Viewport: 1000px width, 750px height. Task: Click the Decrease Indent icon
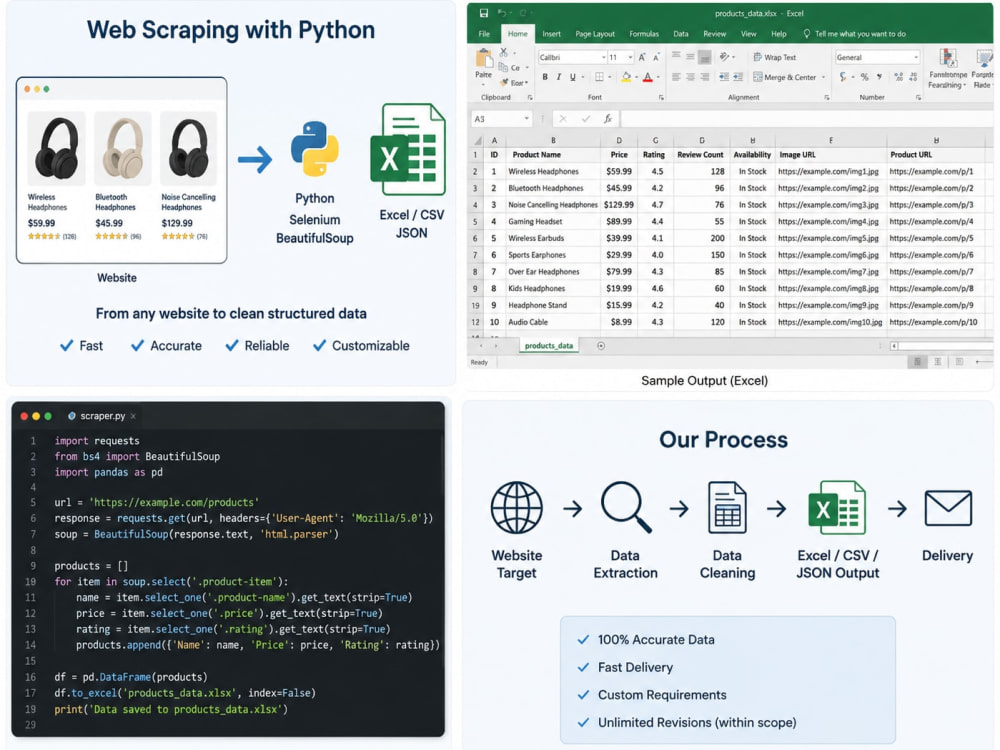pos(724,77)
